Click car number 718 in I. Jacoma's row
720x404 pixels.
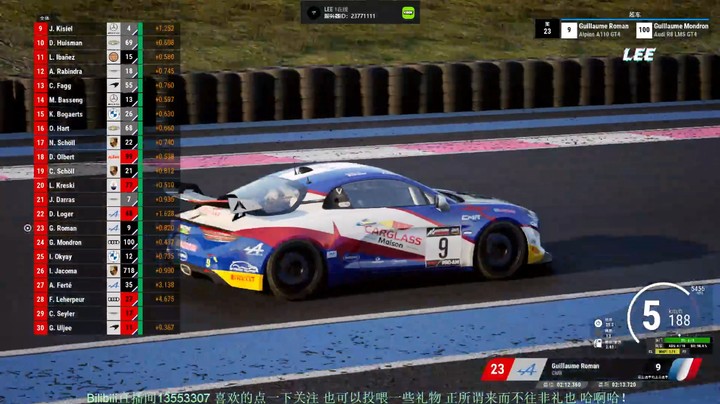point(129,270)
